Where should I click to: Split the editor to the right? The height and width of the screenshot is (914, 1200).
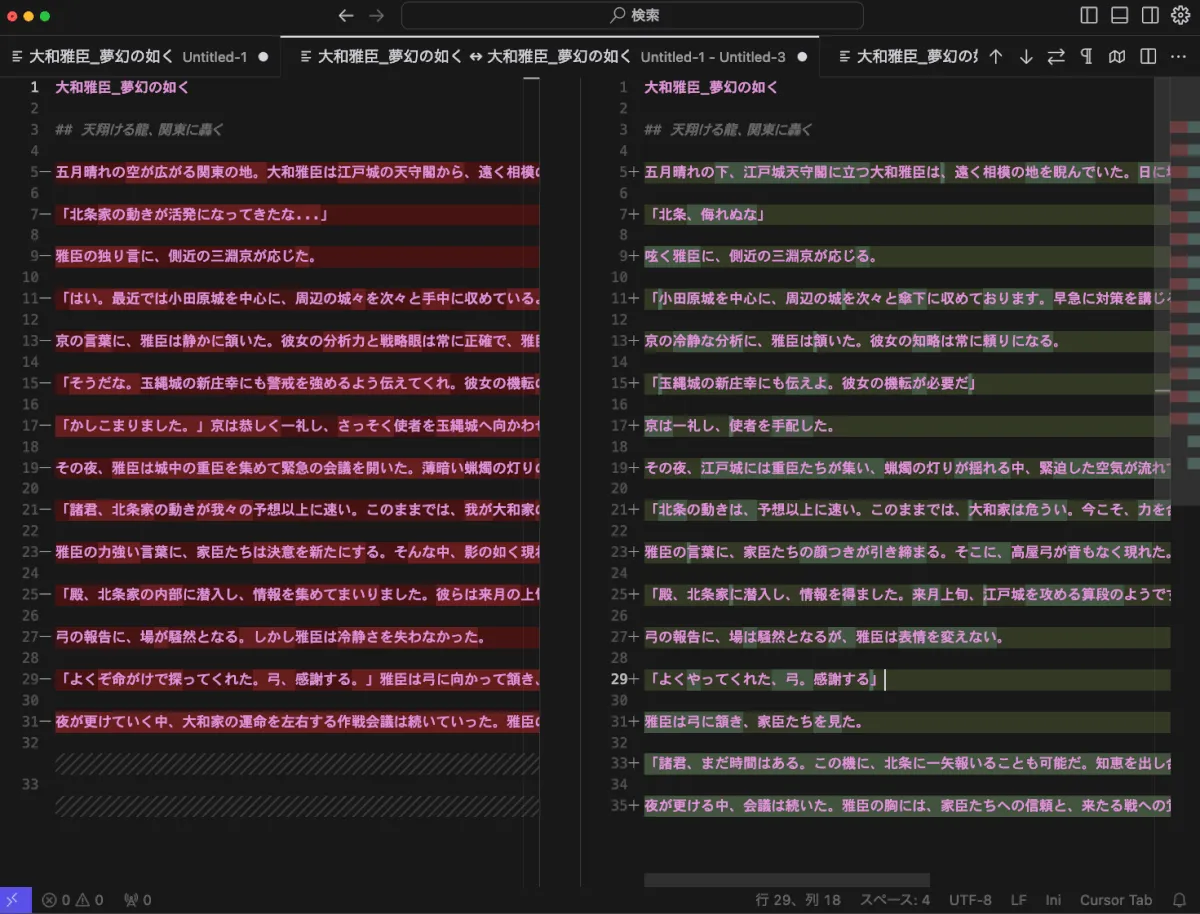pos(1148,57)
